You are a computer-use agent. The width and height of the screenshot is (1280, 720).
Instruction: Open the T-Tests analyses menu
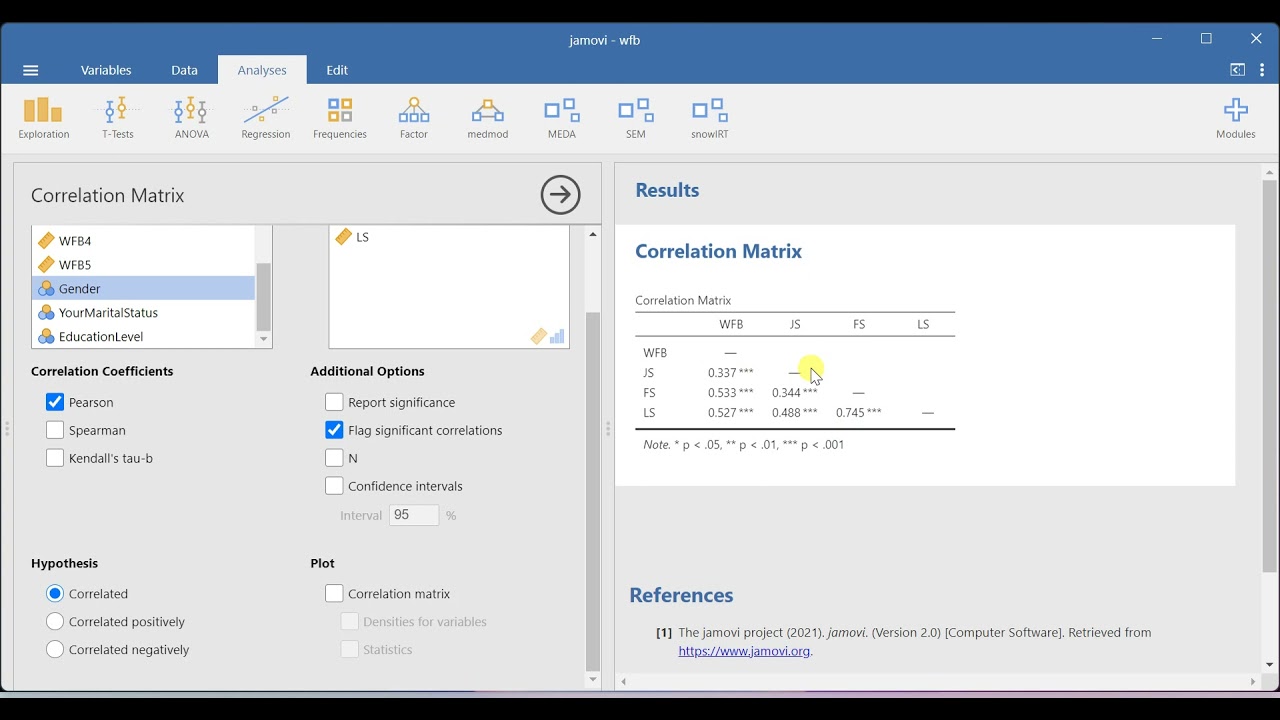[x=117, y=118]
